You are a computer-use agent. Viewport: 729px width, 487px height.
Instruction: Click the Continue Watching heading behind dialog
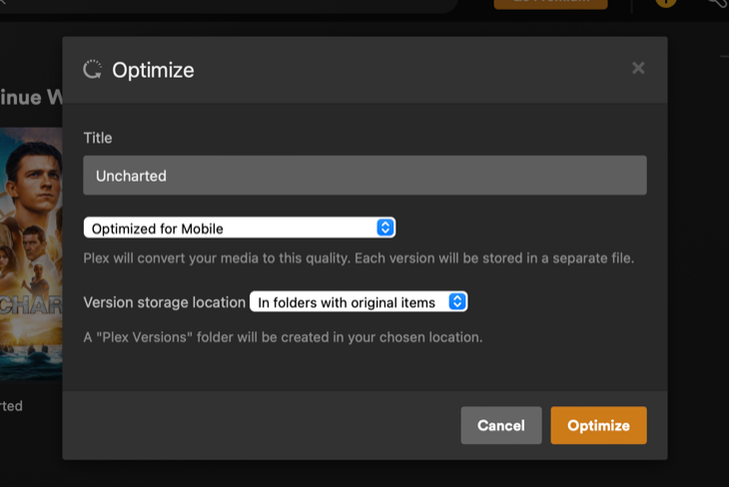tap(30, 97)
